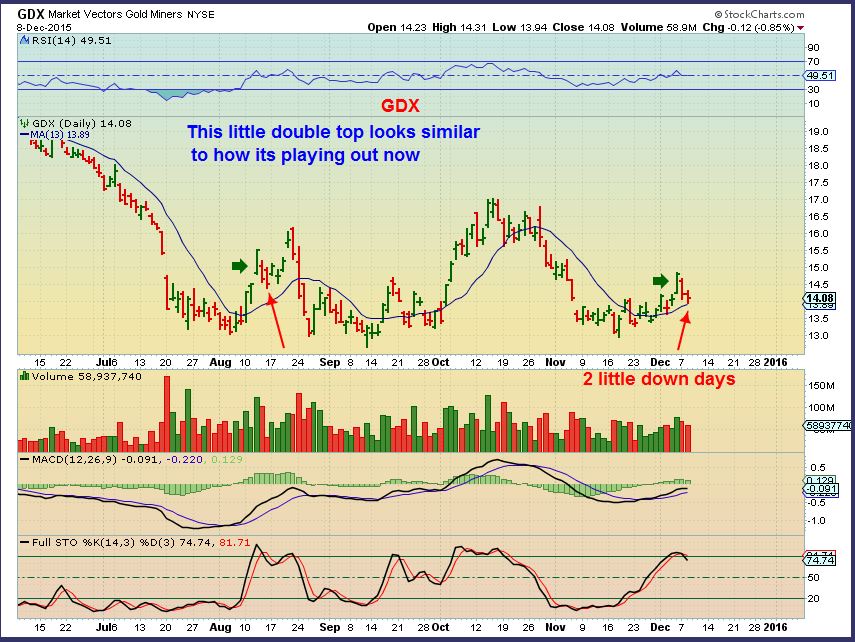Click 'Market Vectors Gold Miners' name
This screenshot has height=642, width=855.
[x=115, y=15]
